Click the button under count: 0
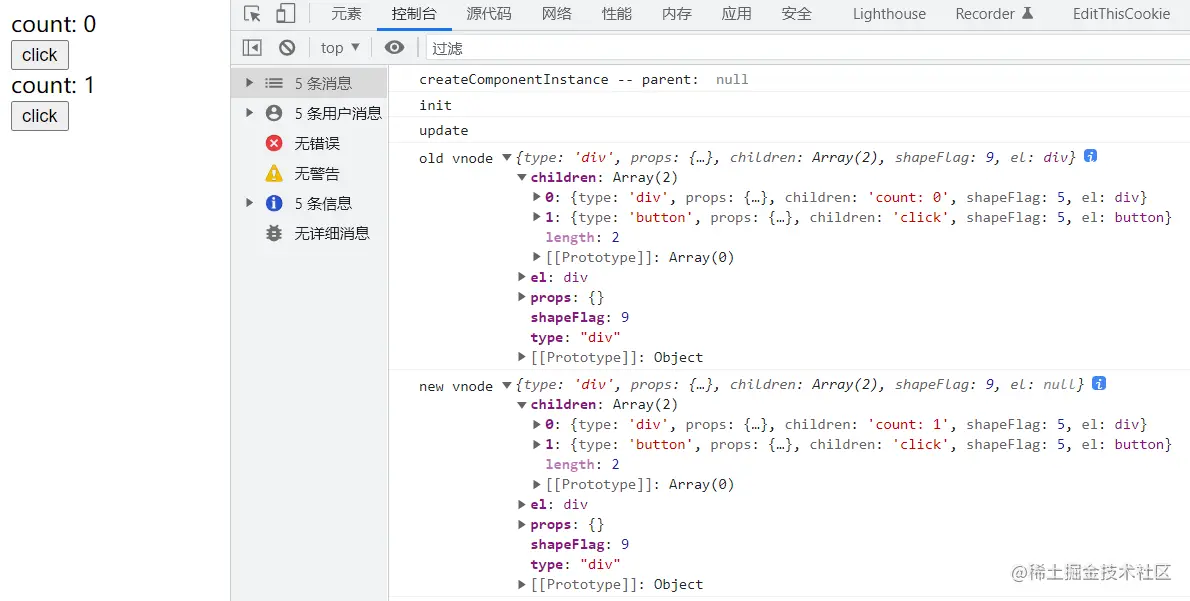Image resolution: width=1190 pixels, height=601 pixels. point(39,55)
